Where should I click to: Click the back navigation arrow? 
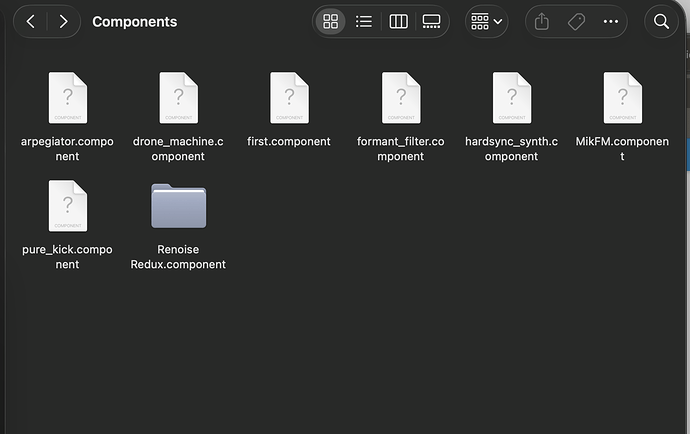point(31,21)
